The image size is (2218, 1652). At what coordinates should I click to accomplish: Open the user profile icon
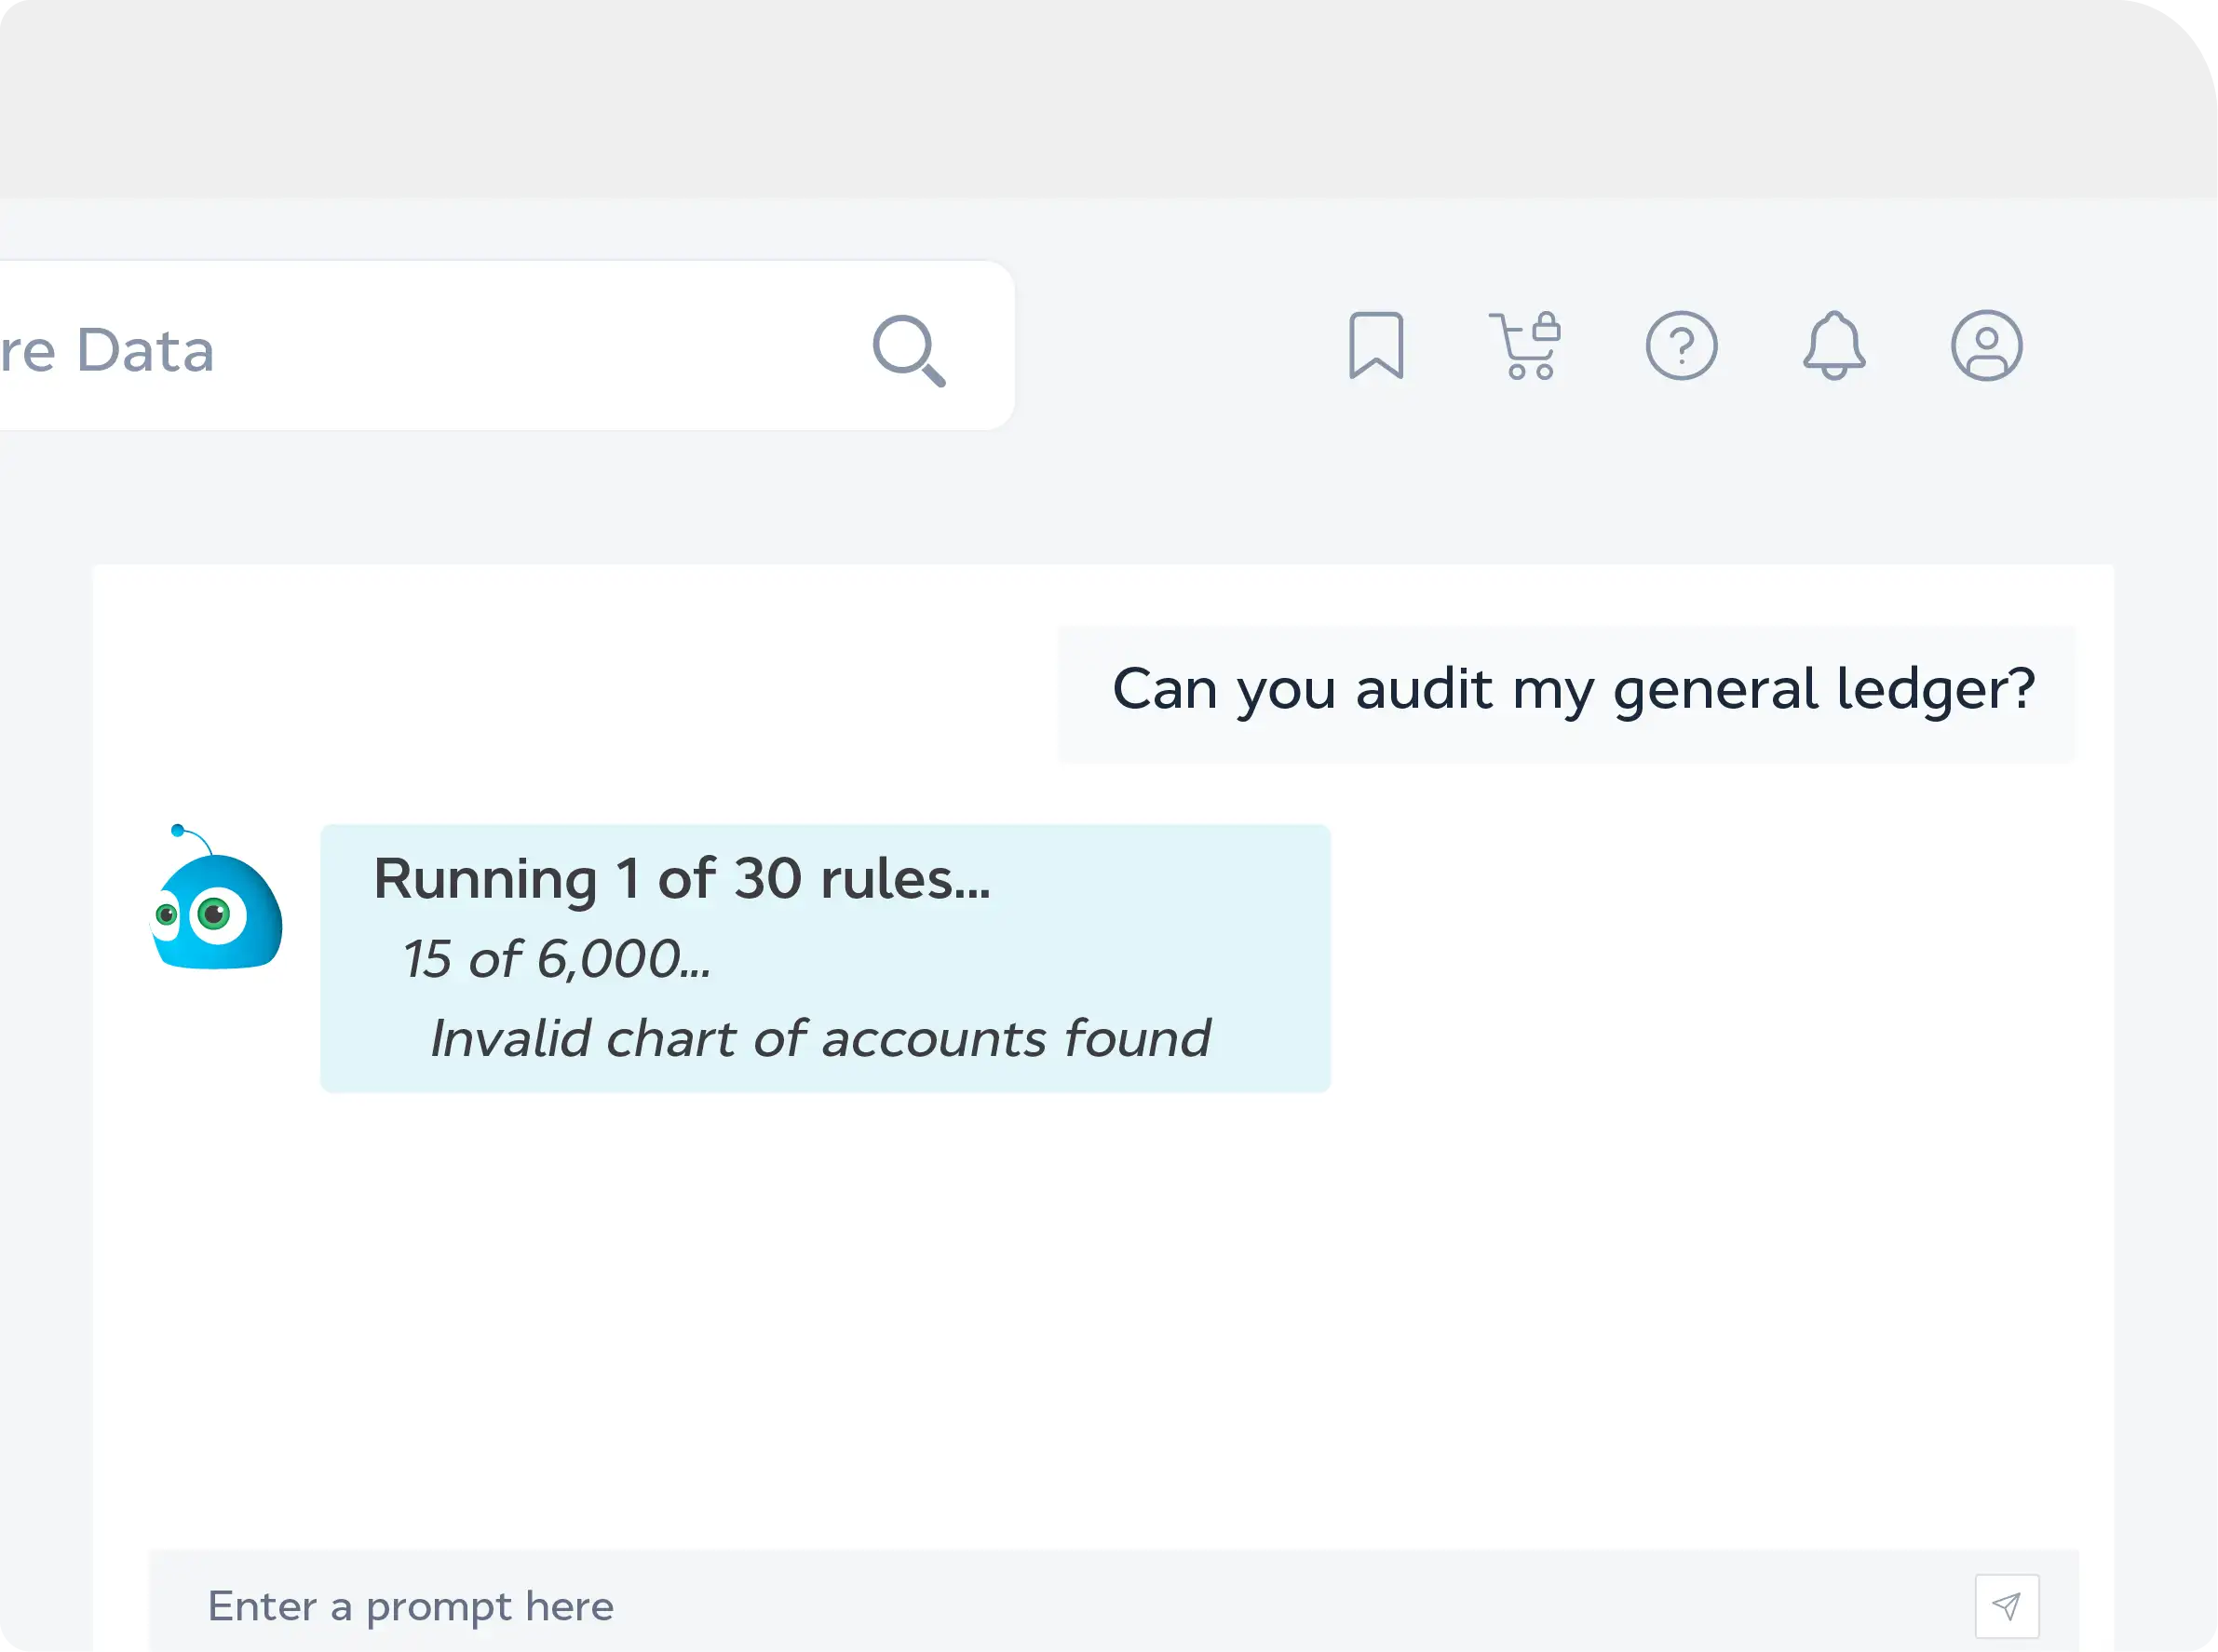point(1986,346)
